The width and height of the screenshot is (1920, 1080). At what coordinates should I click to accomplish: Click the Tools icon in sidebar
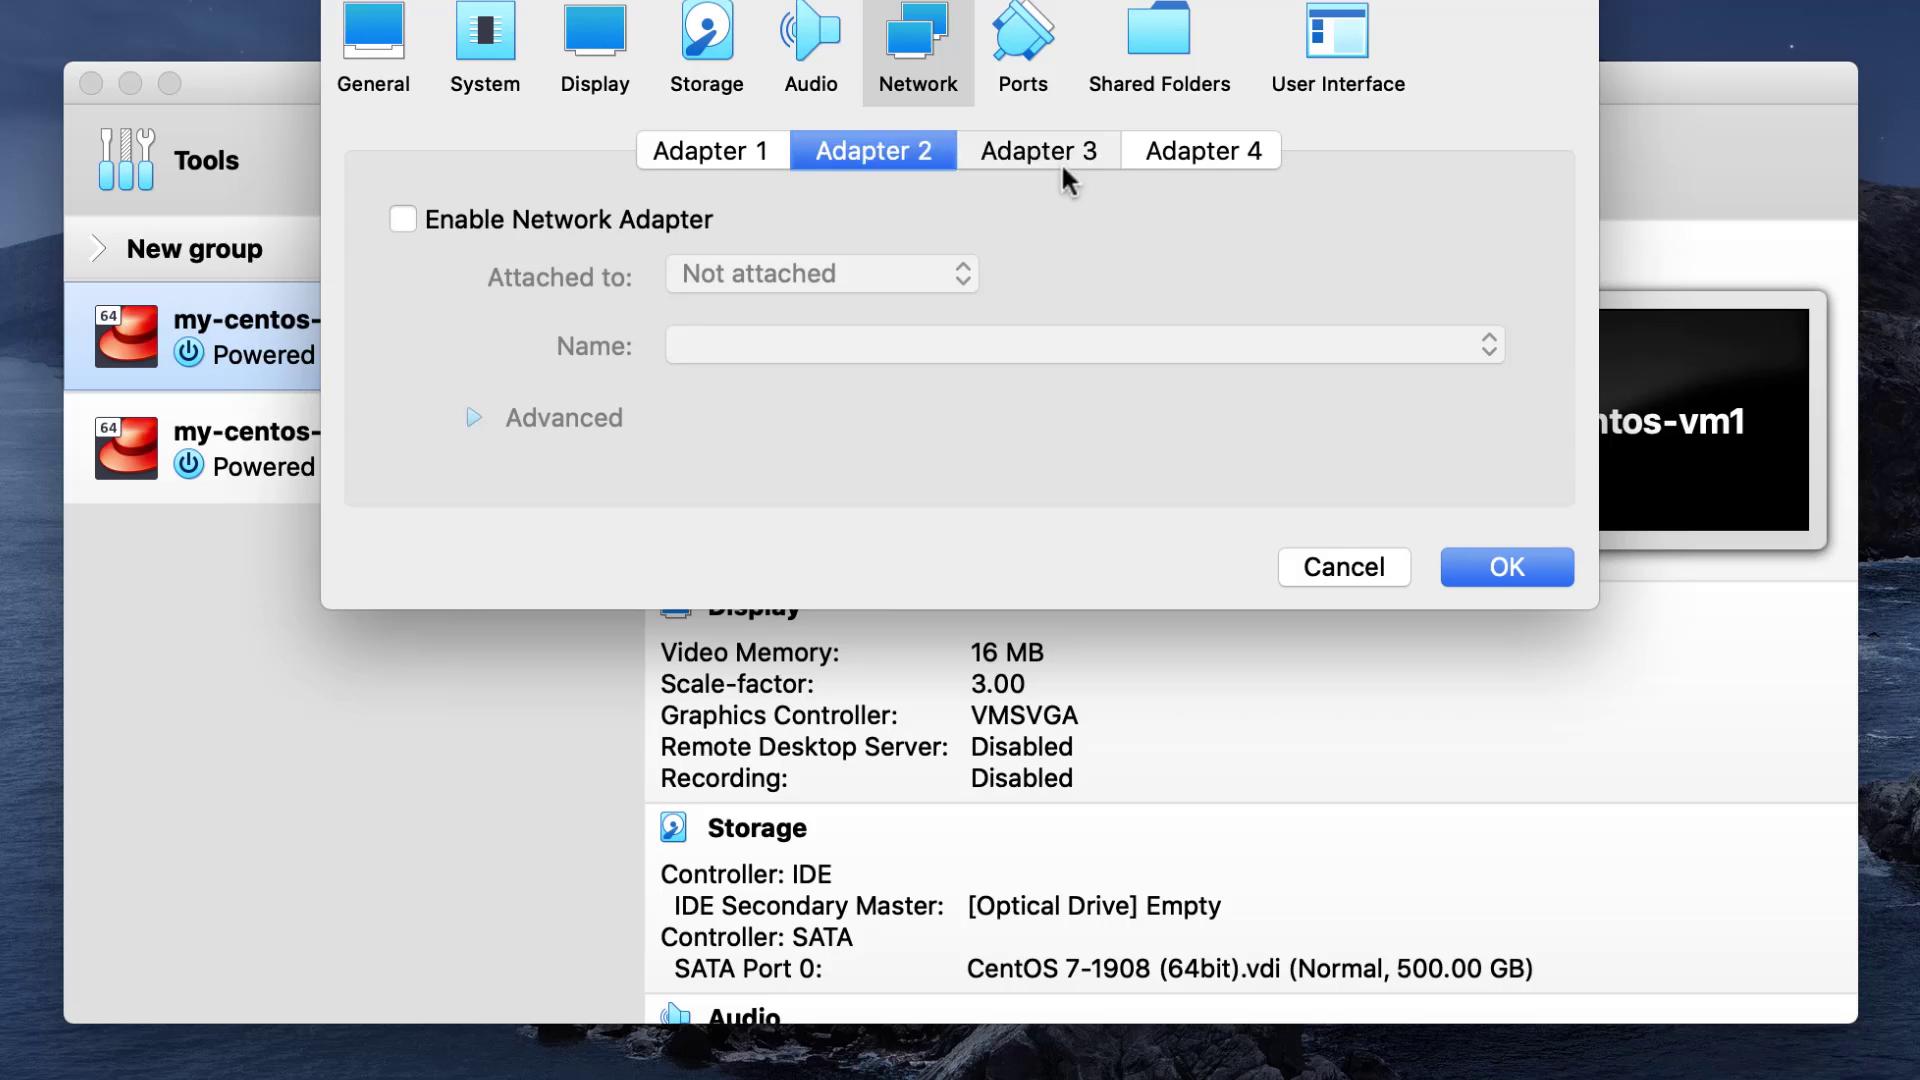pyautogui.click(x=127, y=160)
